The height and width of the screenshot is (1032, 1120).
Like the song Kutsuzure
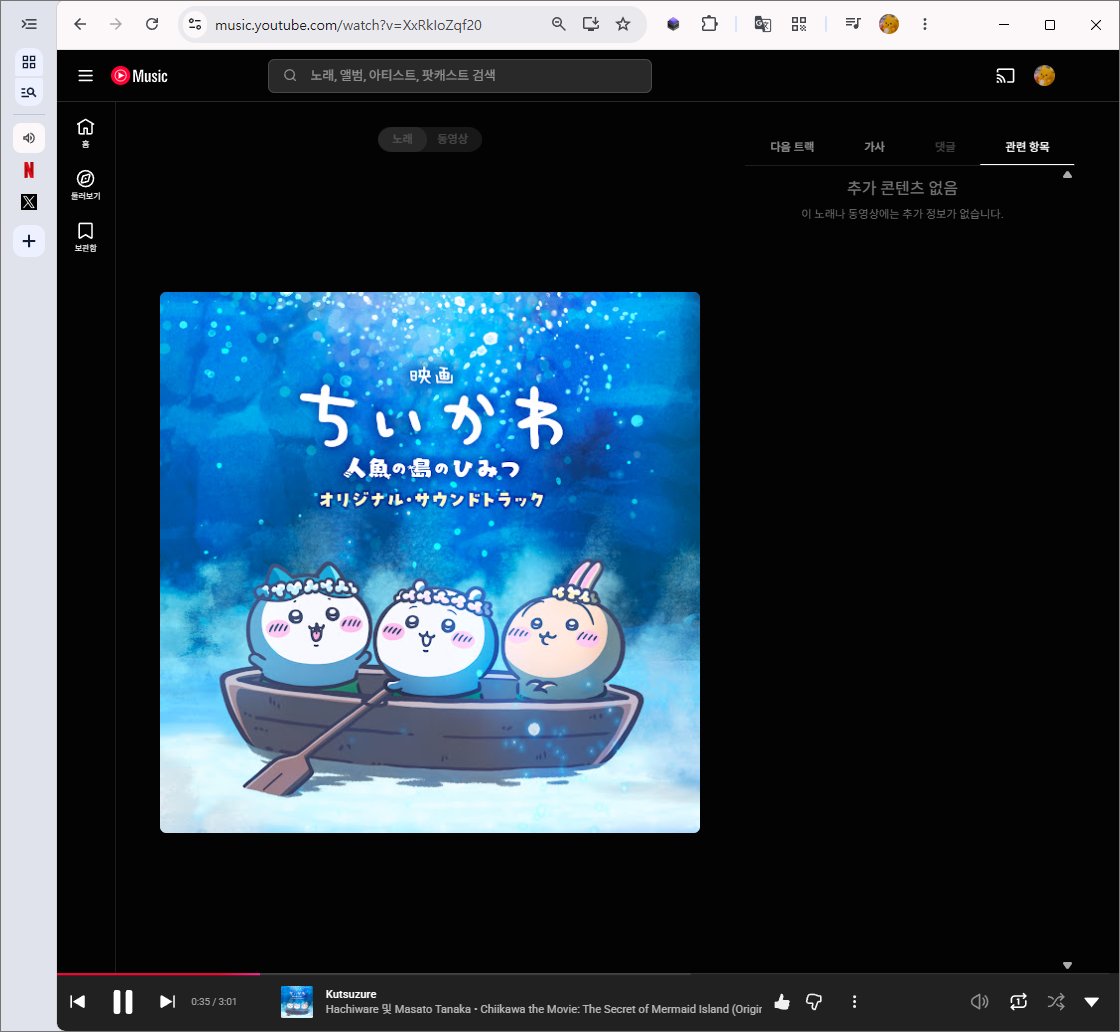pos(782,1001)
